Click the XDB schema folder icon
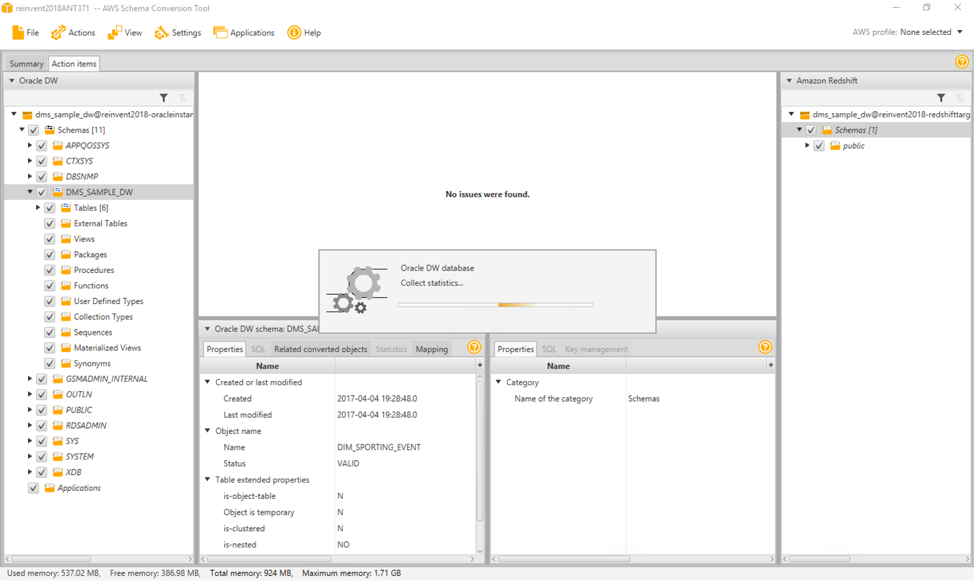The height and width of the screenshot is (581, 974). point(58,472)
